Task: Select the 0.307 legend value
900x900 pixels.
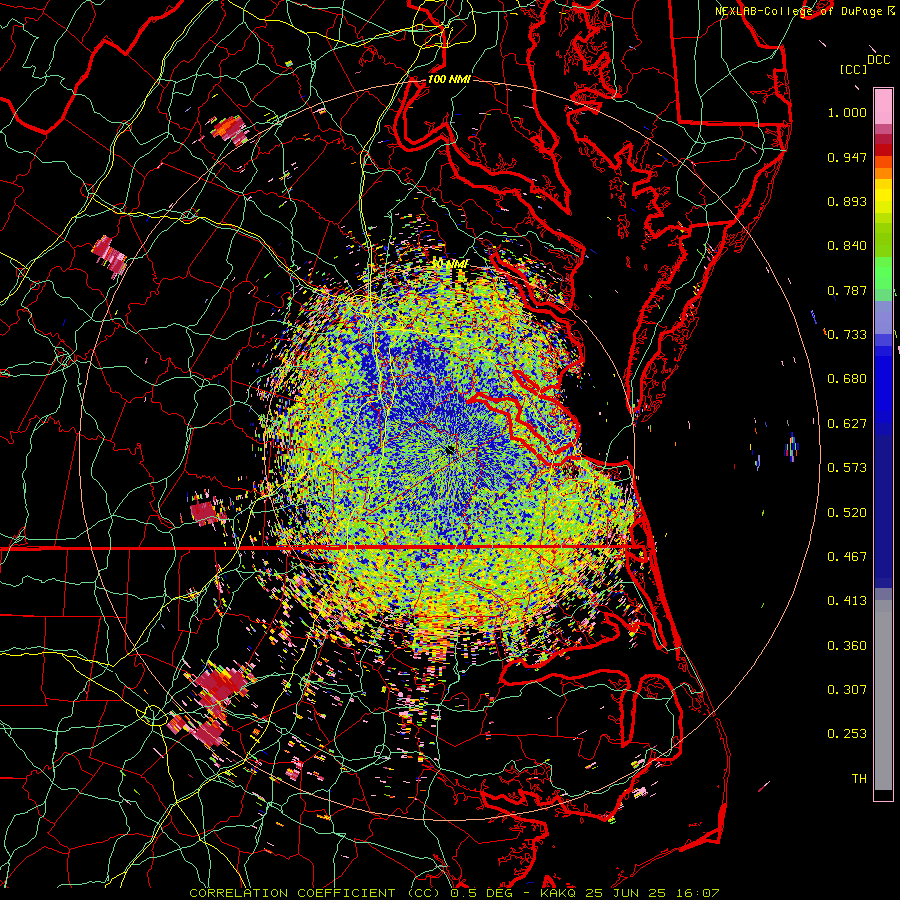Action: 847,690
